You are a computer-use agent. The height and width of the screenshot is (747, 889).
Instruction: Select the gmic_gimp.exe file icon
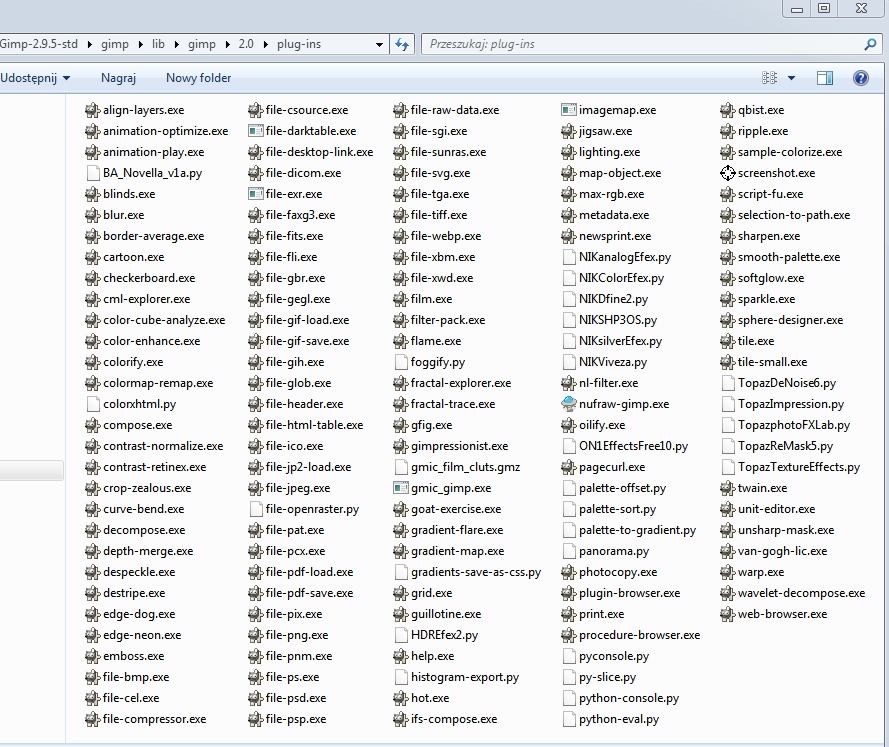(x=401, y=488)
